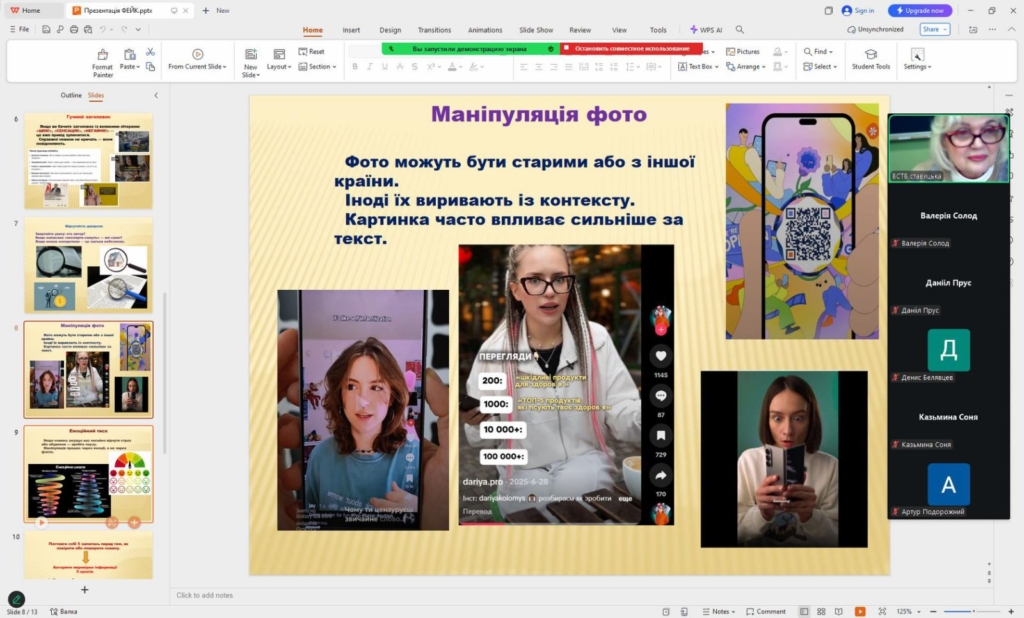Toggle Normal view in status bar
The image size is (1024, 618).
(x=805, y=611)
